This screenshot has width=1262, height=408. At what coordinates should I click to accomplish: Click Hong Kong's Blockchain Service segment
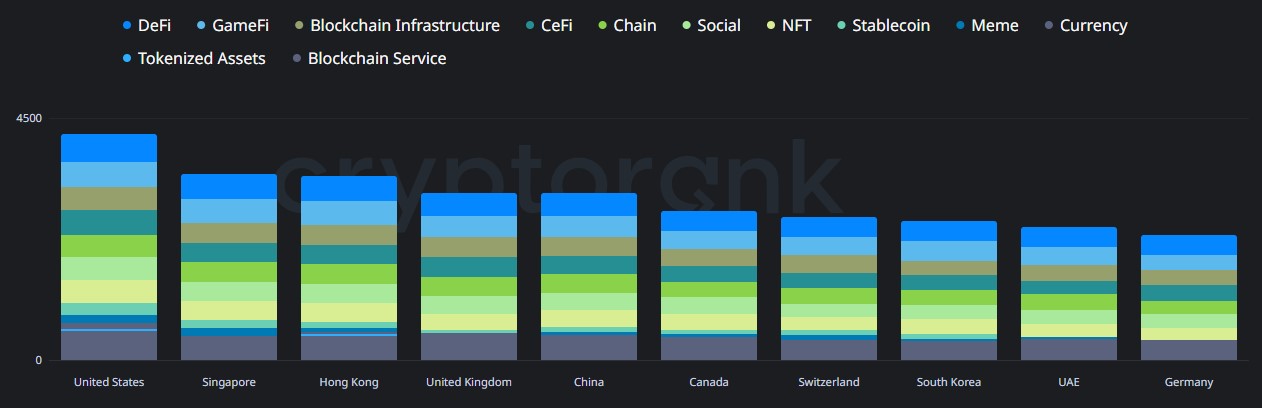pos(349,347)
